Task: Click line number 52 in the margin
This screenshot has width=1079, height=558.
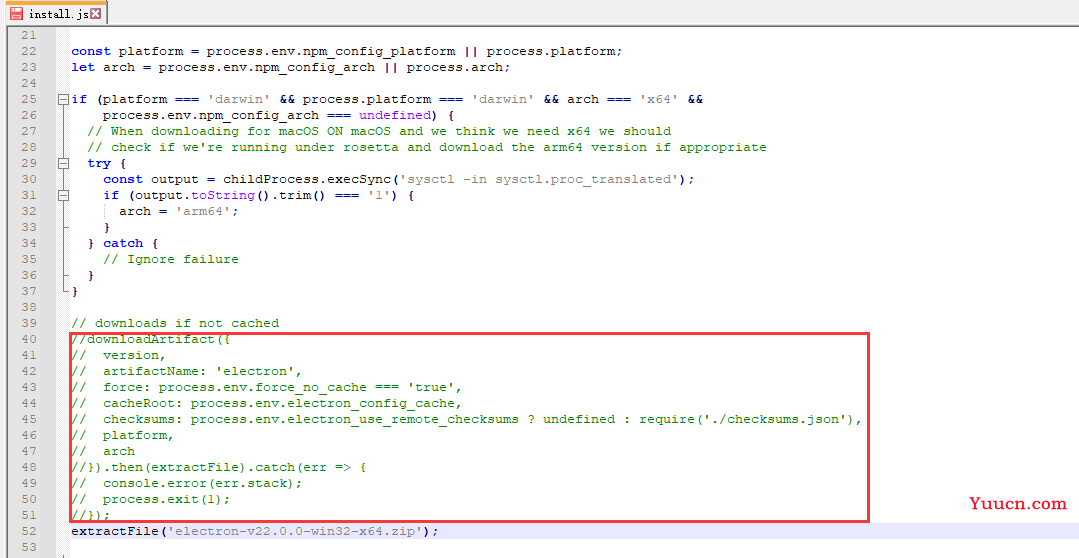Action: 29,531
